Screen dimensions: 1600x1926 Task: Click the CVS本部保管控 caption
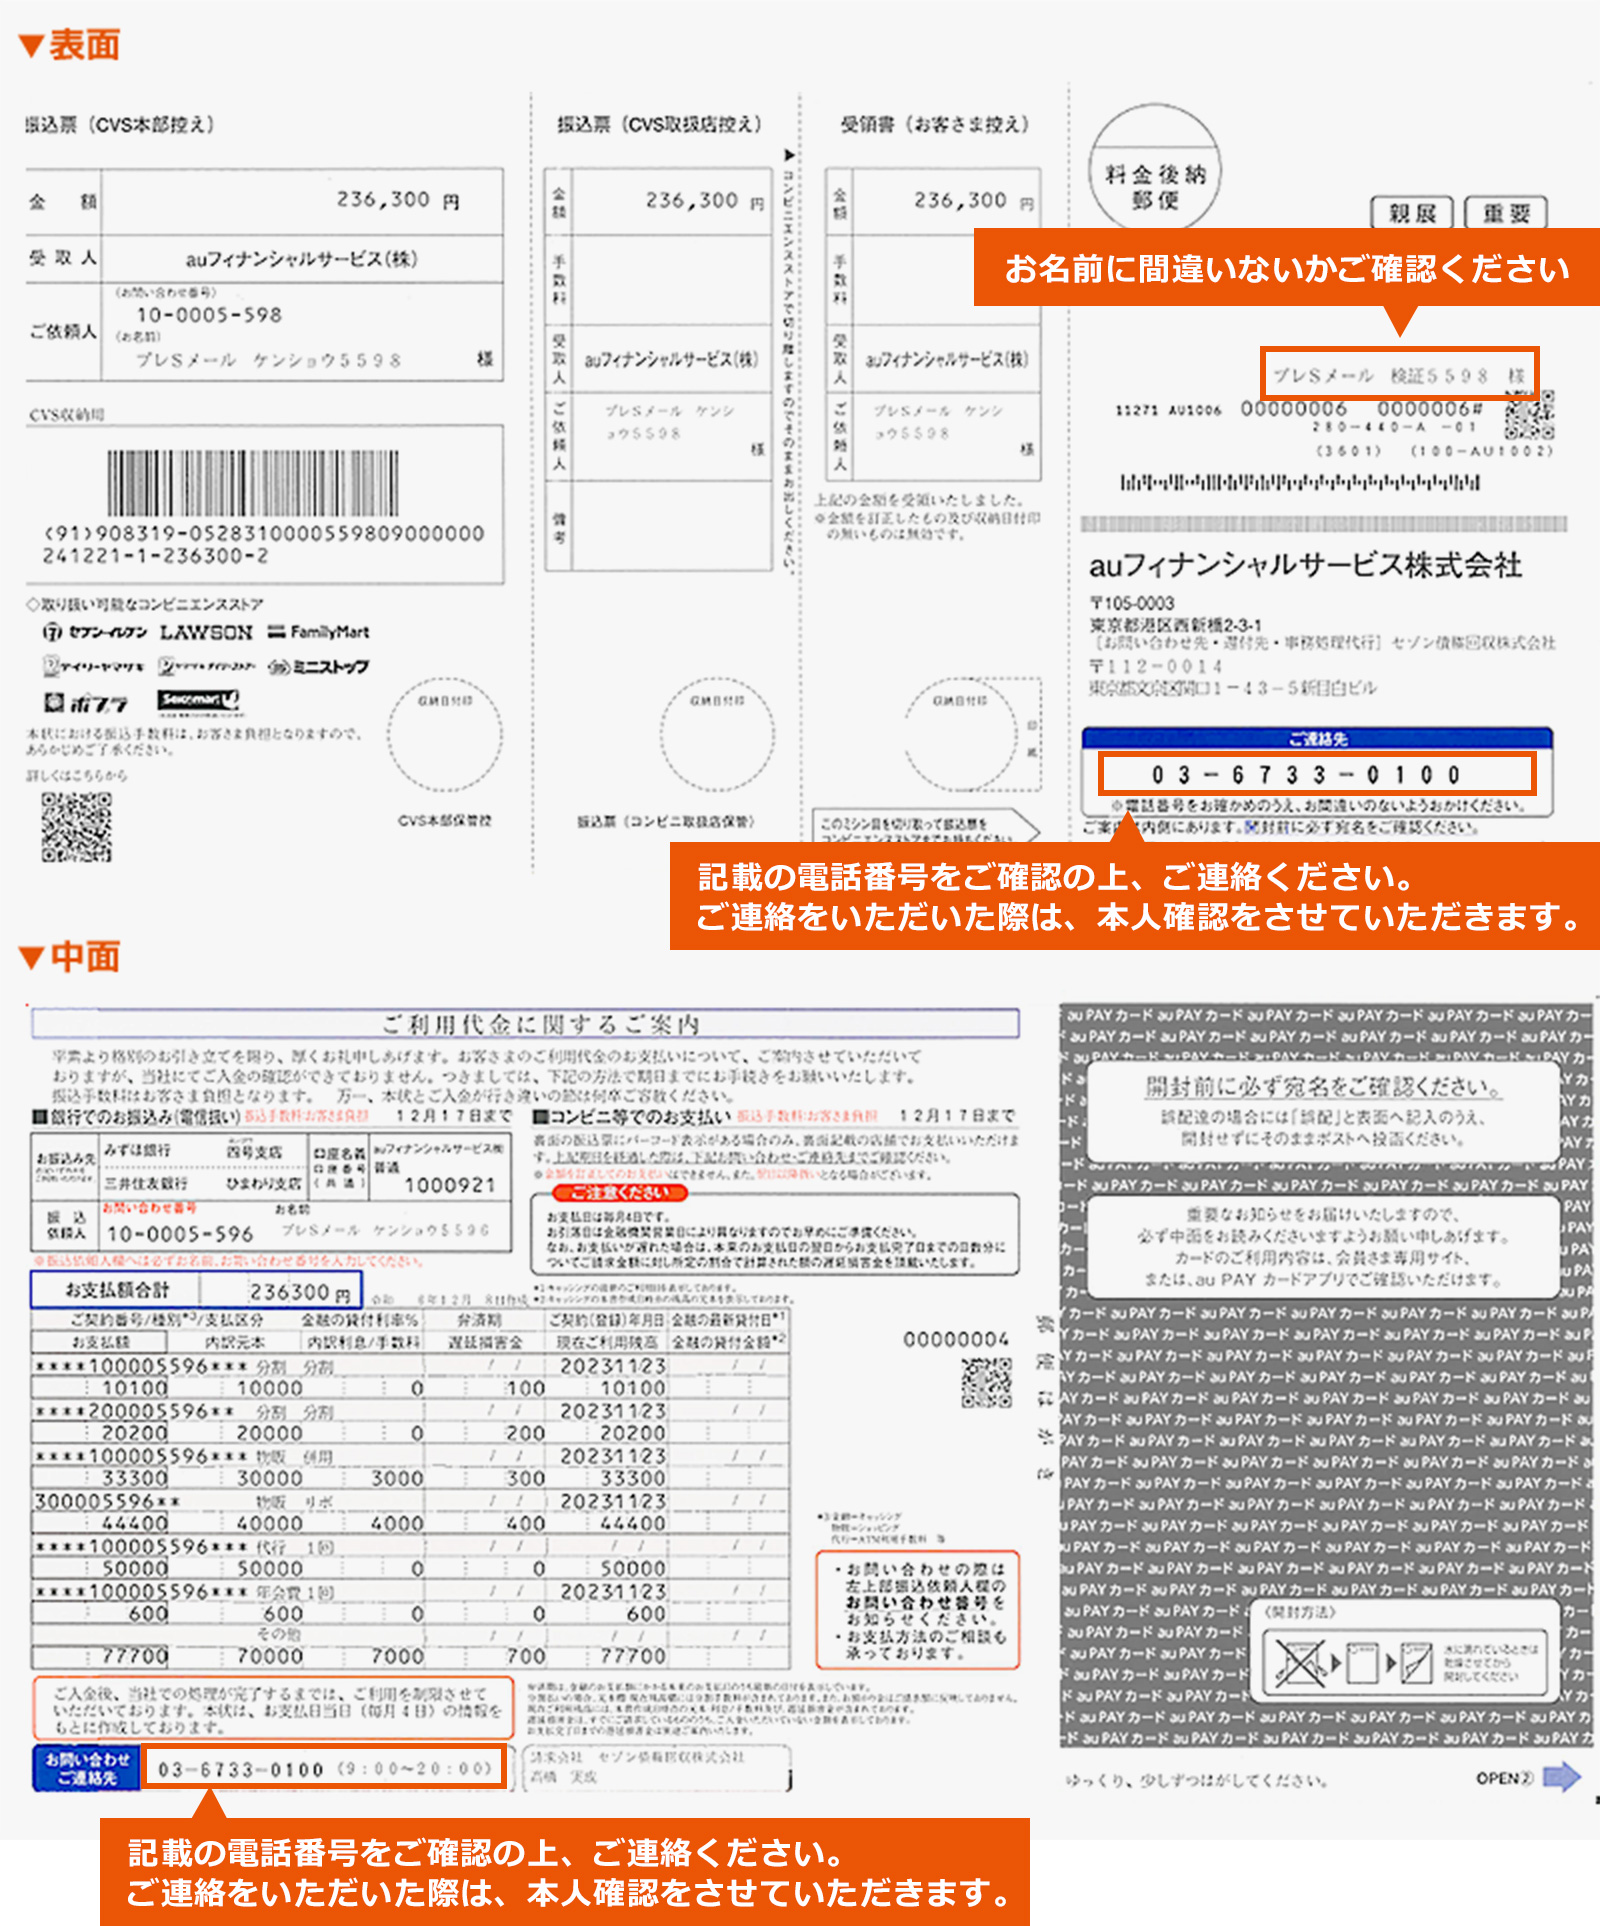tap(444, 821)
